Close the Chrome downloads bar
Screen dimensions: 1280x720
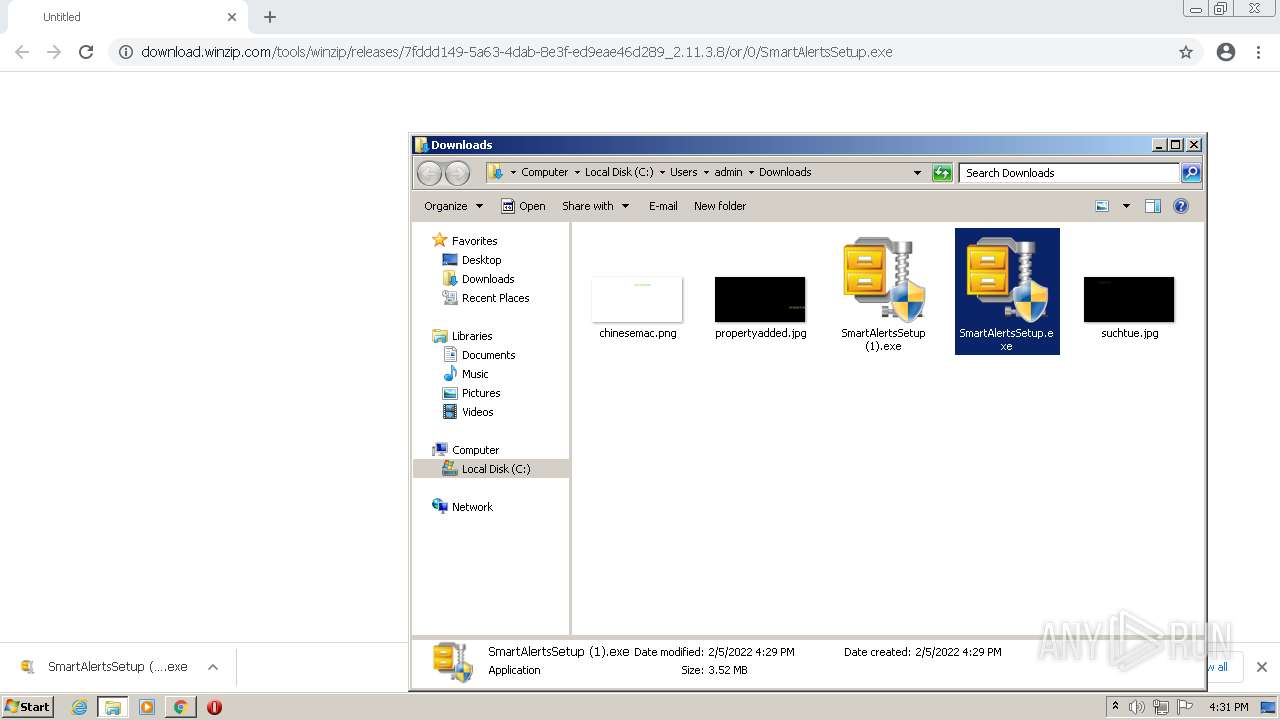click(1262, 667)
